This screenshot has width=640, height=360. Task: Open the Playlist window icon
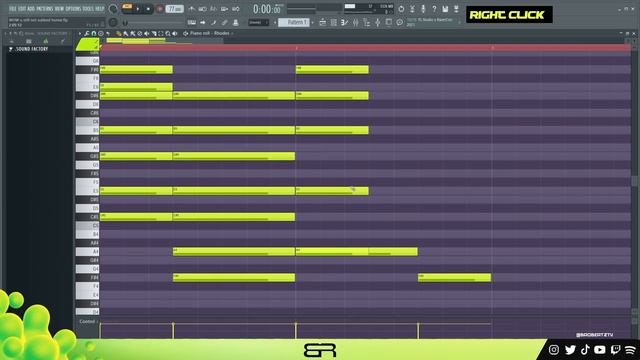tap(322, 22)
